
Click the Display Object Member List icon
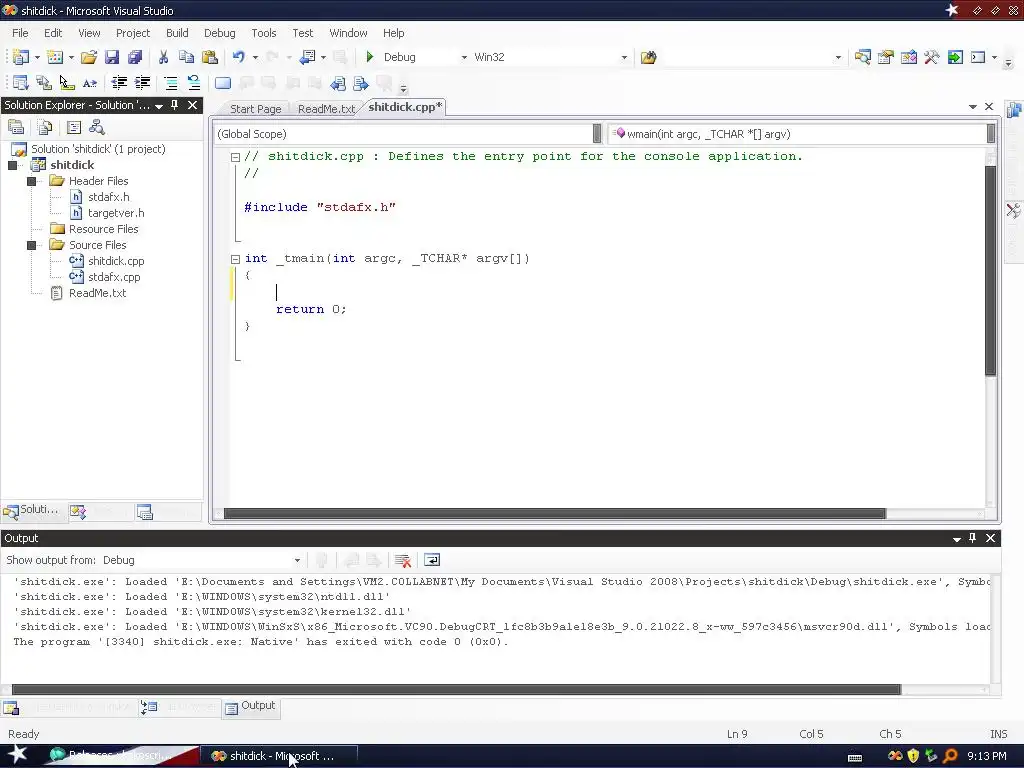pyautogui.click(x=20, y=83)
